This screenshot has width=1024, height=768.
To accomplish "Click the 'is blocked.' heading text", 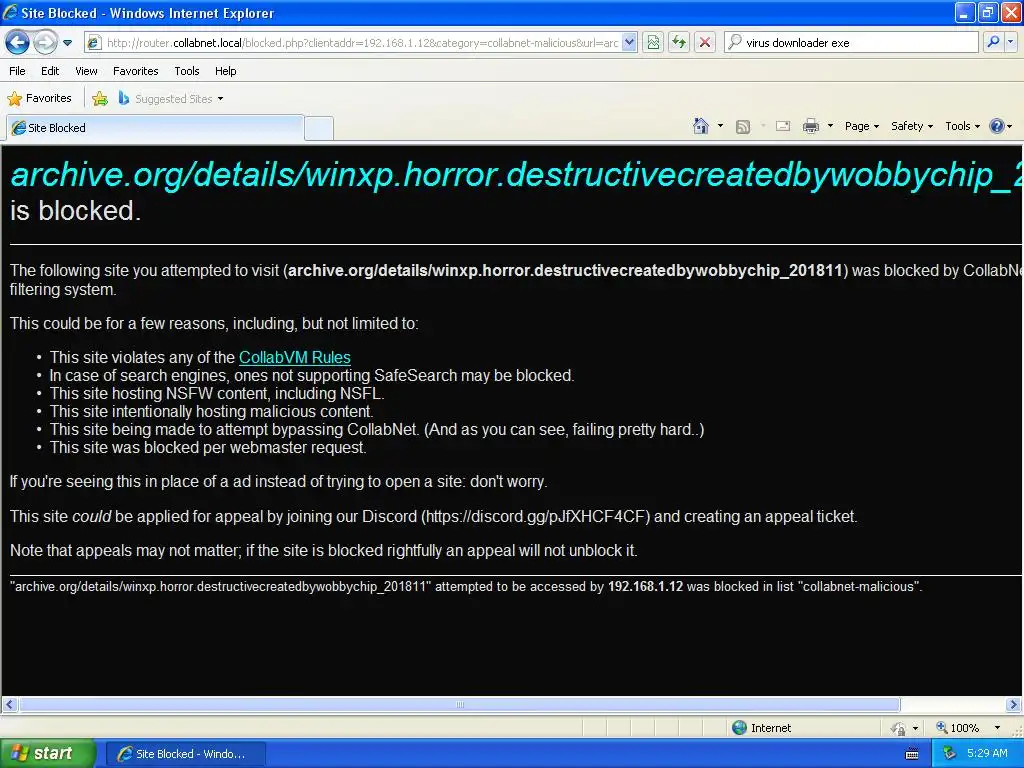I will 76,211.
